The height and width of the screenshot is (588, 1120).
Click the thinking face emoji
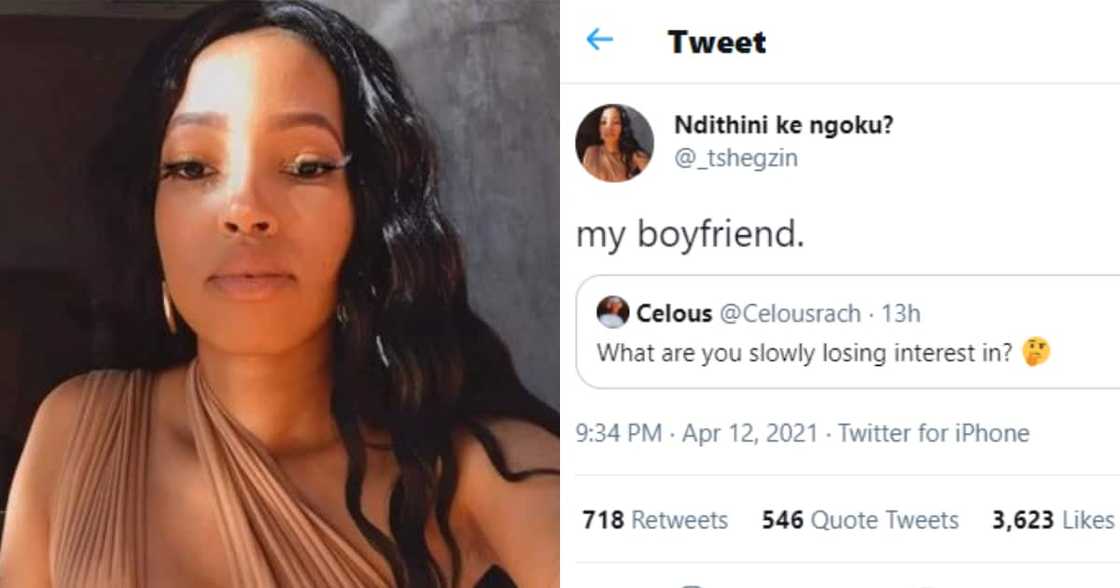coord(919,351)
